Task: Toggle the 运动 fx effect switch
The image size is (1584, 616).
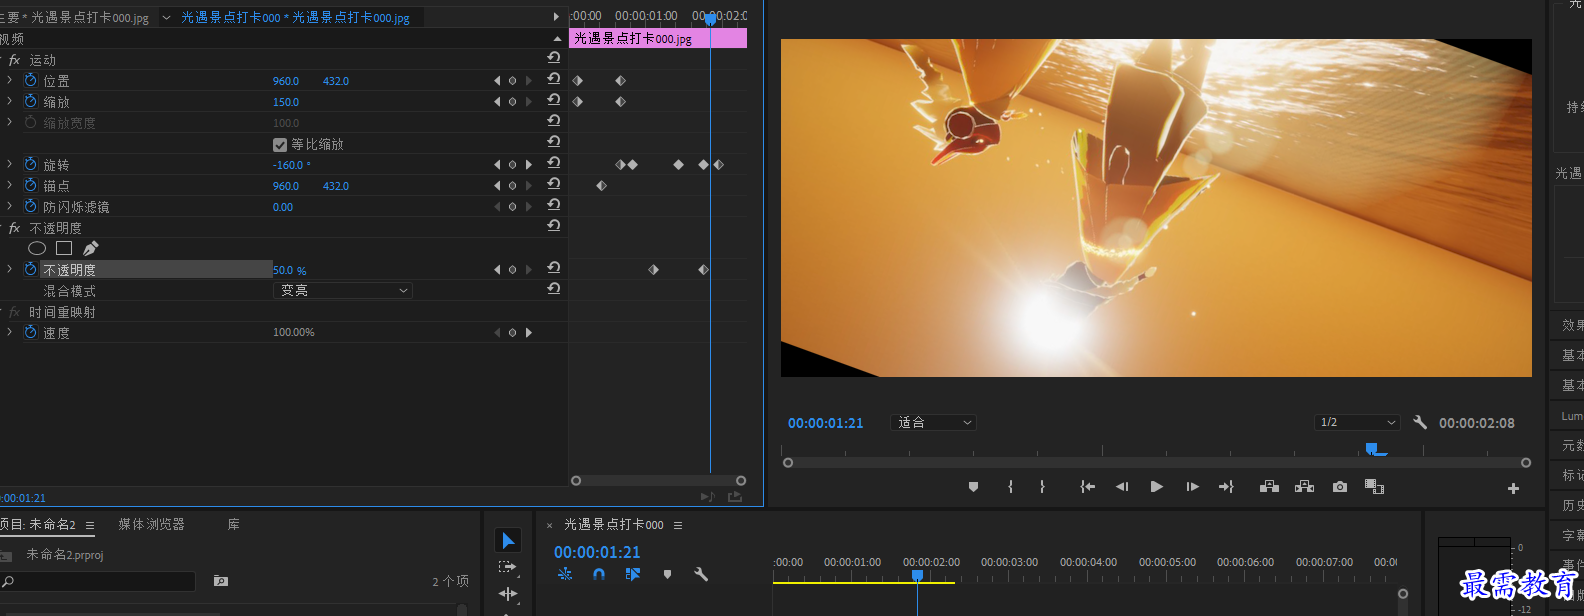Action: click(14, 60)
